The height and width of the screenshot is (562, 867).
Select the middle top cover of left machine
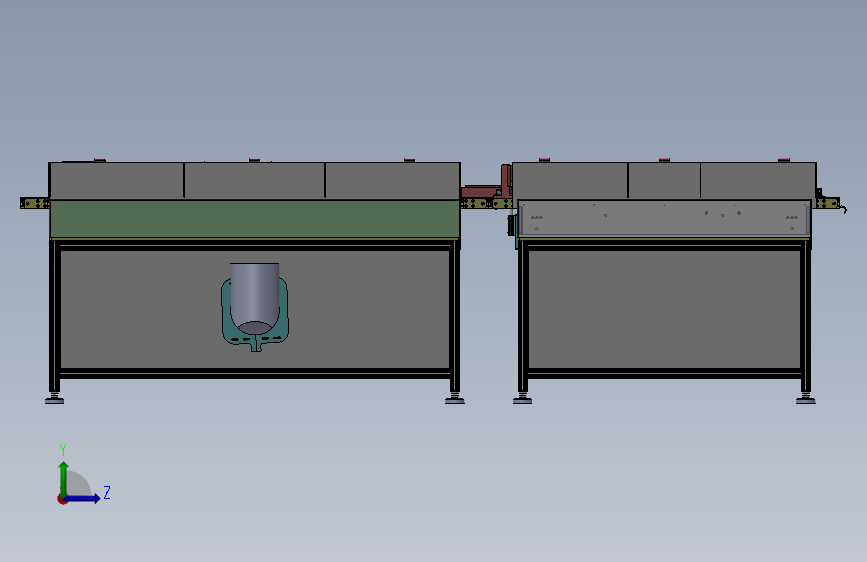click(254, 181)
